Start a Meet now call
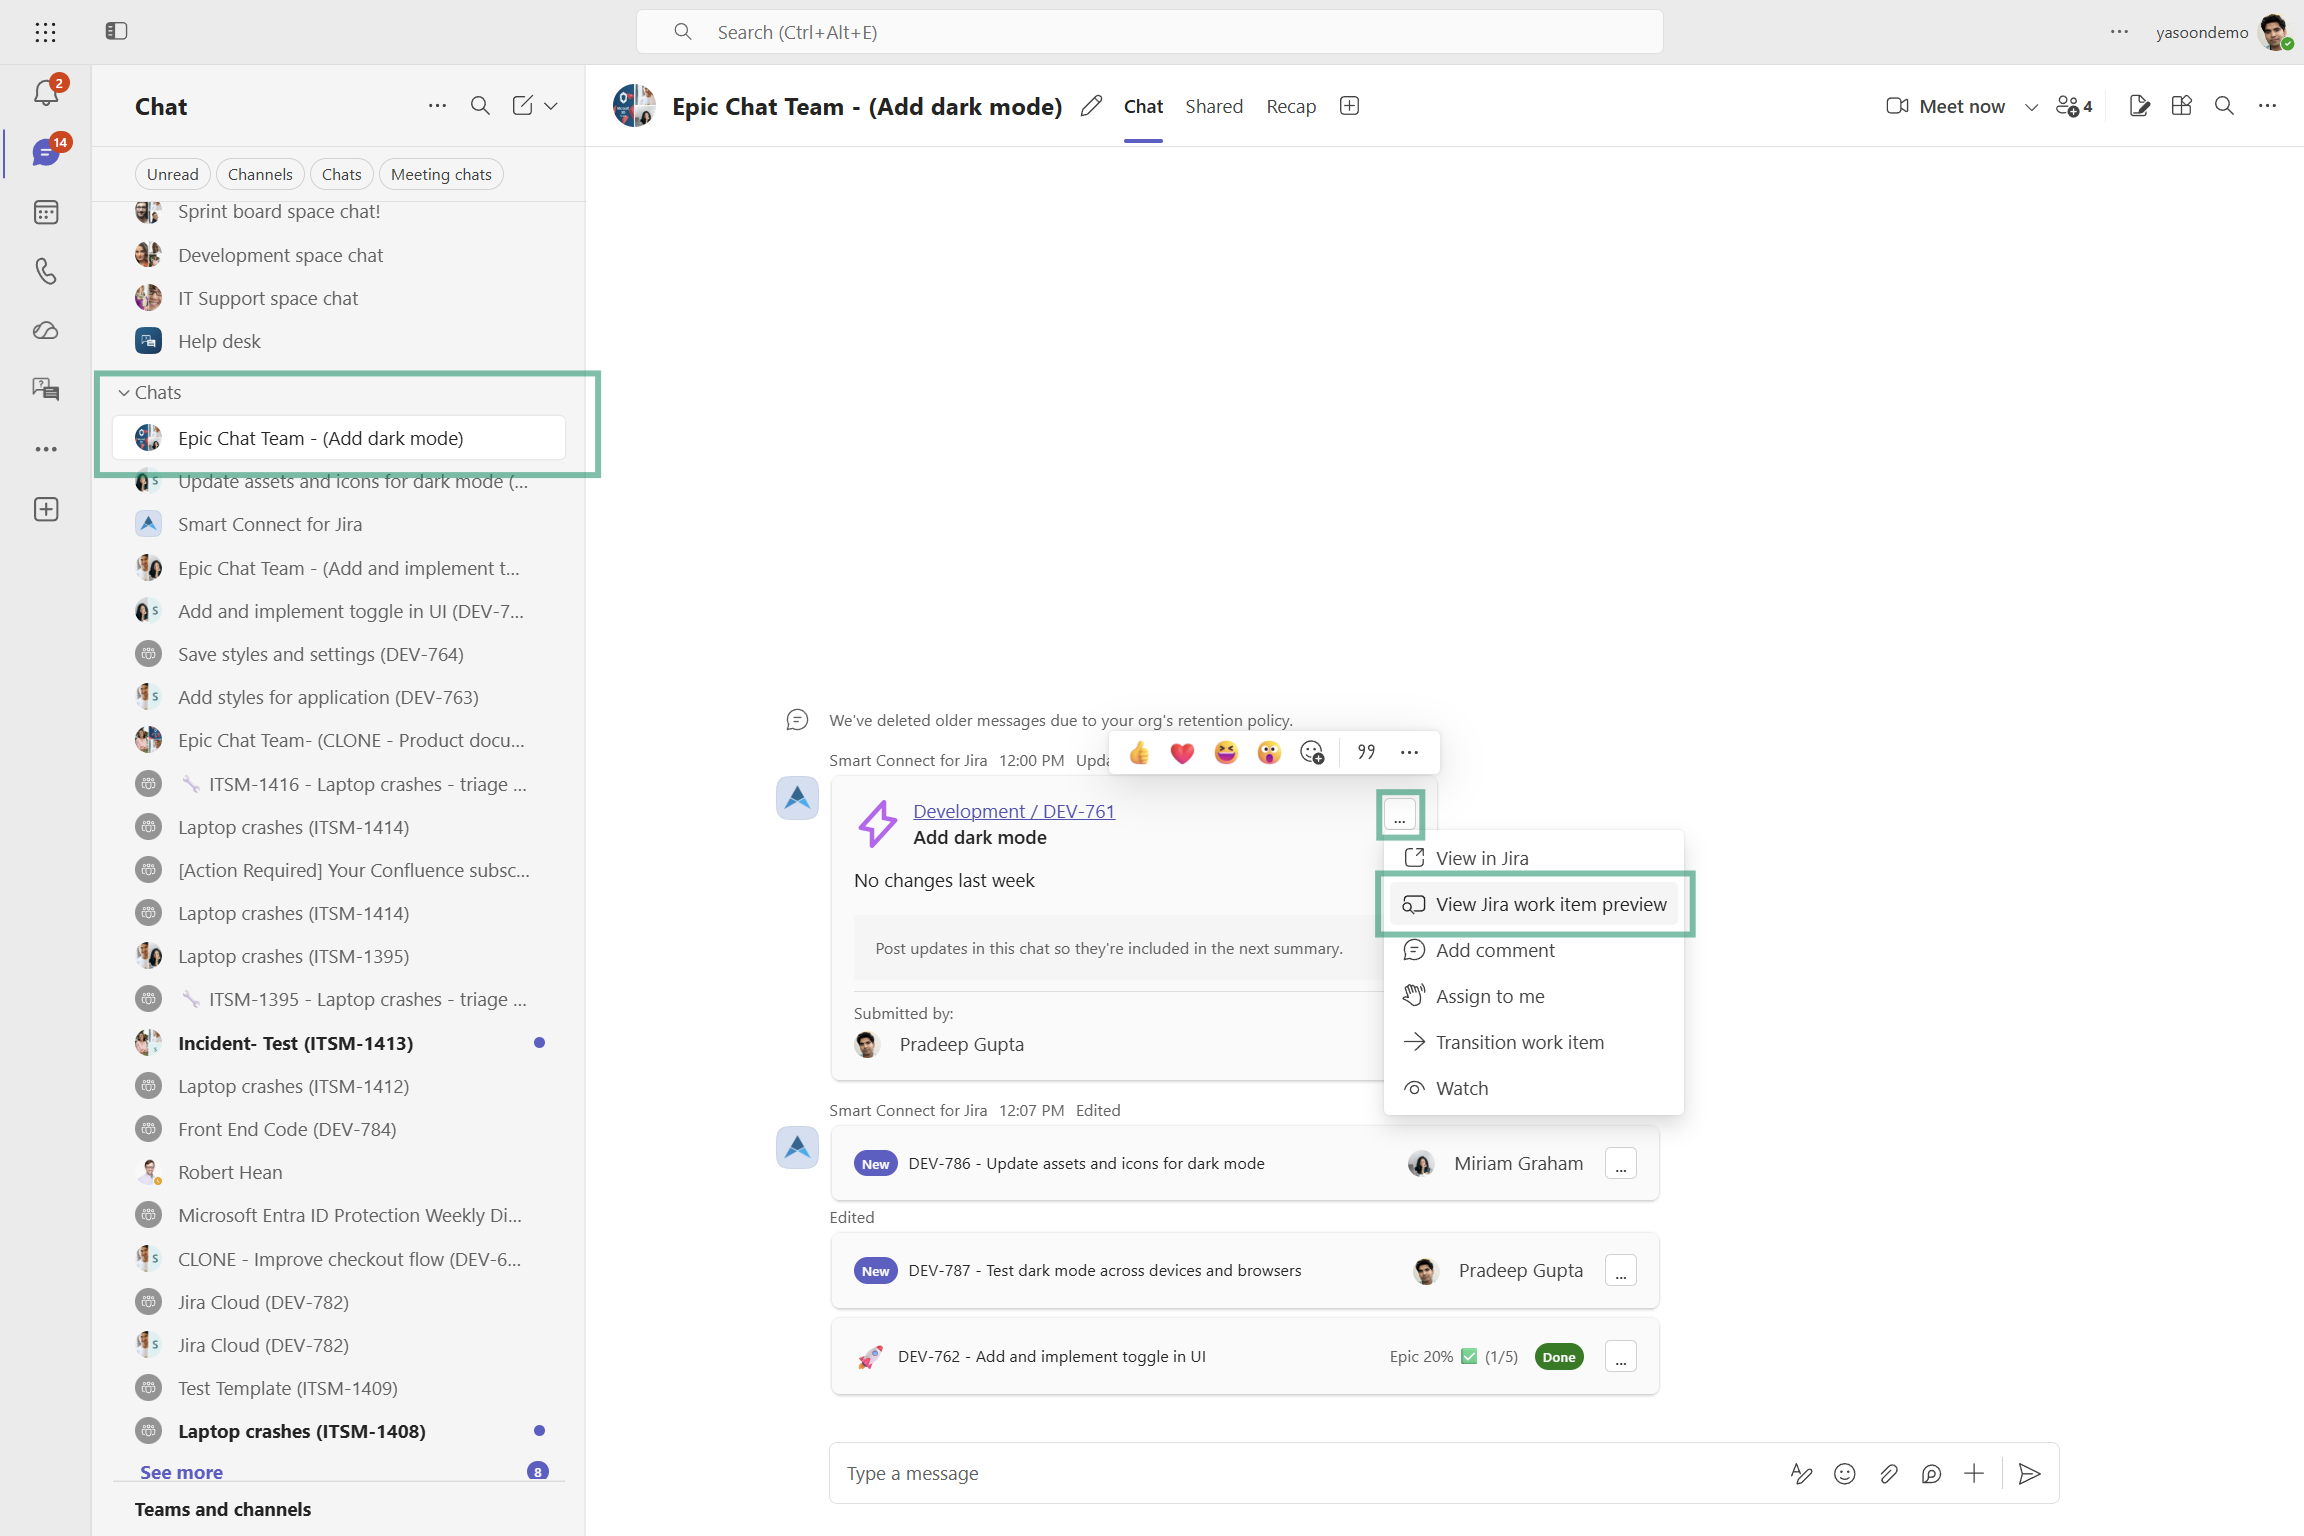Image resolution: width=2304 pixels, height=1536 pixels. [x=1946, y=106]
